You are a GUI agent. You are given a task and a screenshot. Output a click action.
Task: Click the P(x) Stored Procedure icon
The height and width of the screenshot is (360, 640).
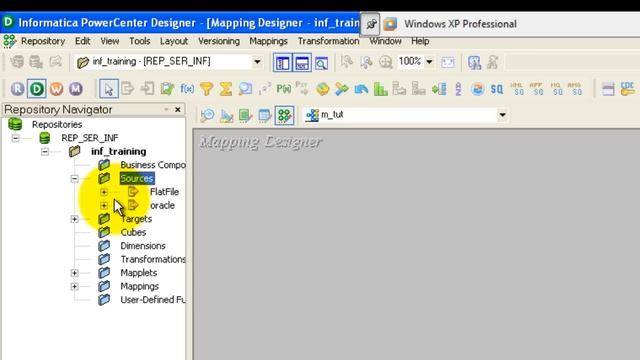click(x=283, y=89)
